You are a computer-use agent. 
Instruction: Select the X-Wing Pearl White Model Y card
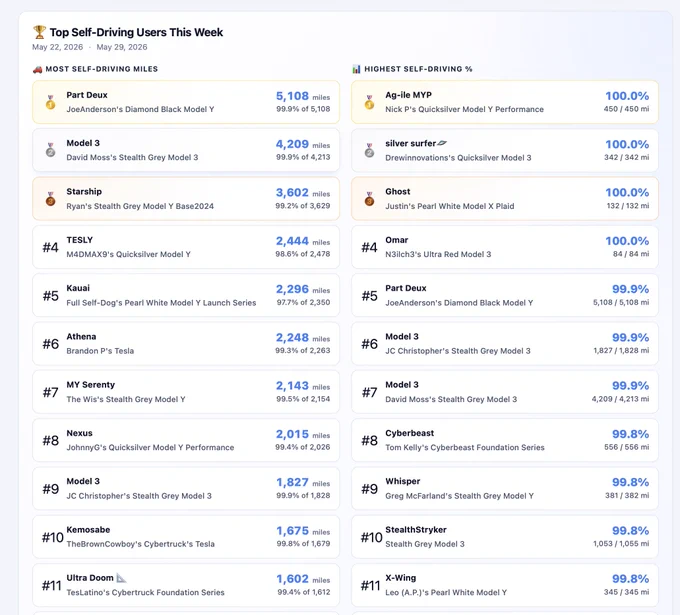505,585
